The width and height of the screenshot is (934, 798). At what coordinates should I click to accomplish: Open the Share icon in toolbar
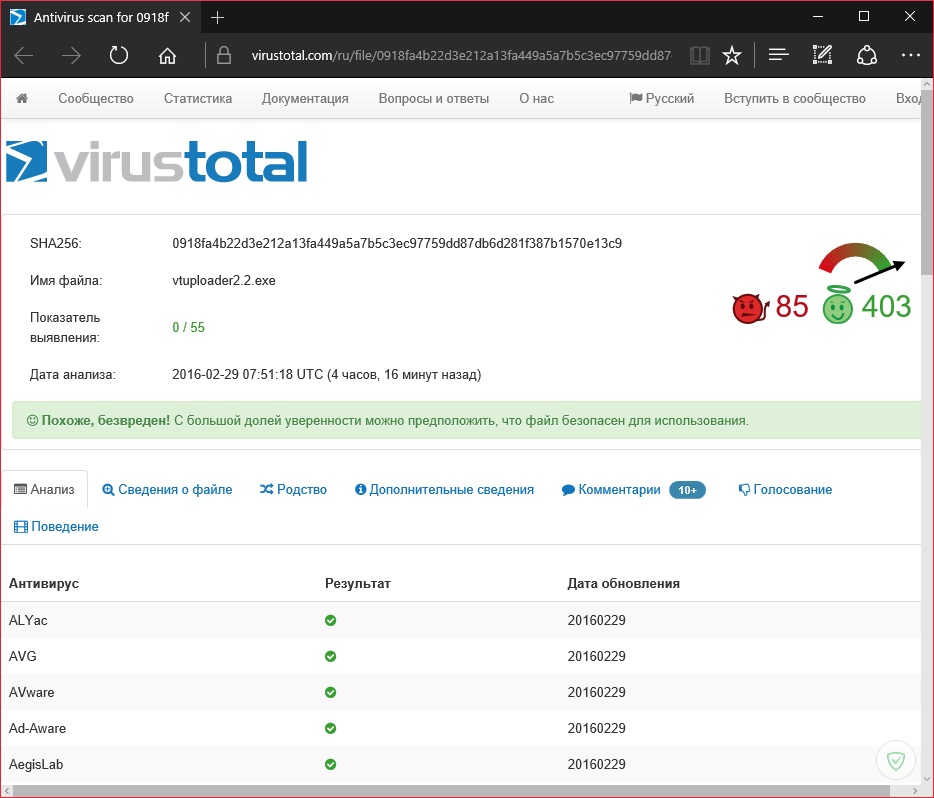pyautogui.click(x=867, y=55)
